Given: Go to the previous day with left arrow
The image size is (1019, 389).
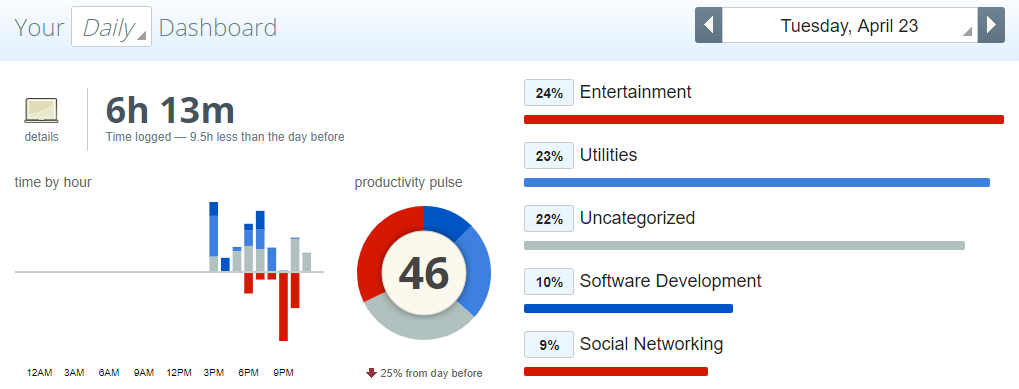Looking at the screenshot, I should pyautogui.click(x=709, y=25).
